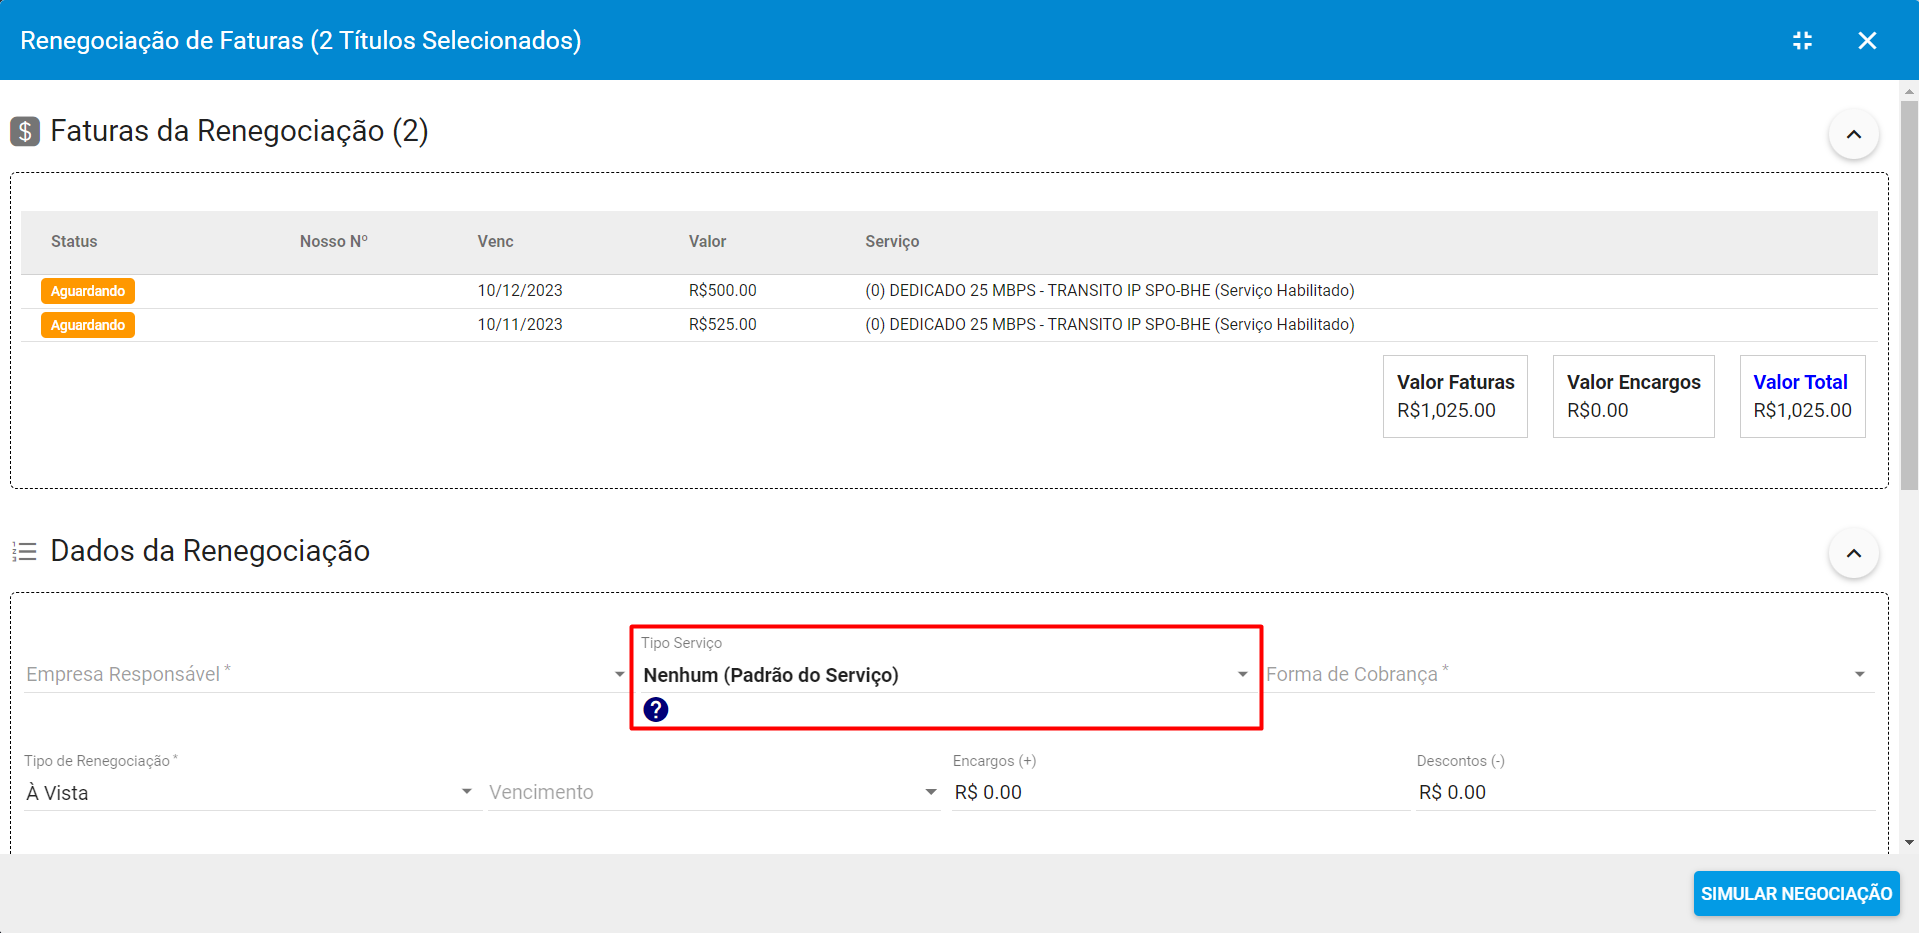The image size is (1919, 933).
Task: Click the vertical scrollbar thumb
Action: [1909, 295]
